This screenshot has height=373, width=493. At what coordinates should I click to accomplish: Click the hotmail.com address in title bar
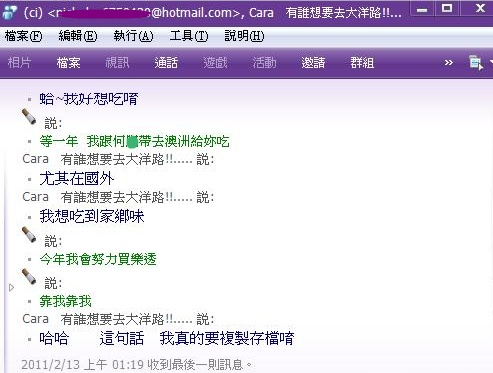(145, 13)
